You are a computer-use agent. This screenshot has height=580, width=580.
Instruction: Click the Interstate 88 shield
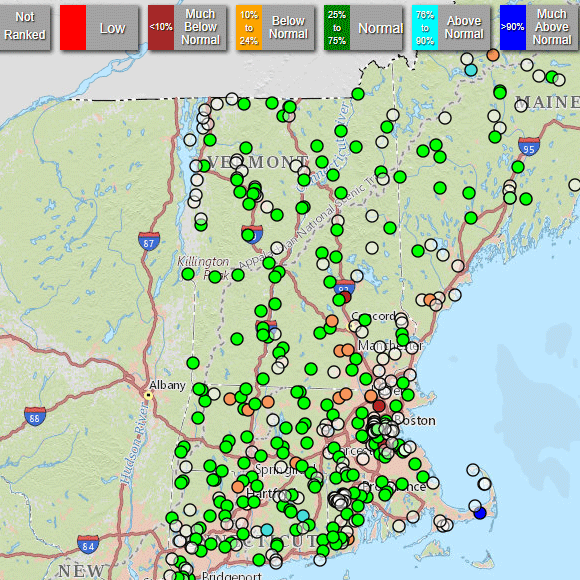click(35, 416)
